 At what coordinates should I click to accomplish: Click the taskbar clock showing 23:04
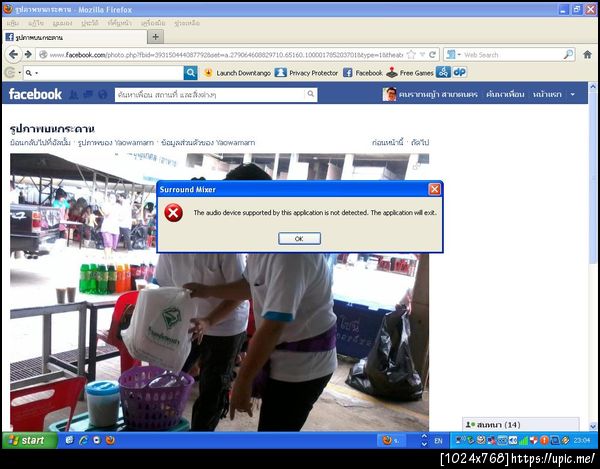click(582, 441)
